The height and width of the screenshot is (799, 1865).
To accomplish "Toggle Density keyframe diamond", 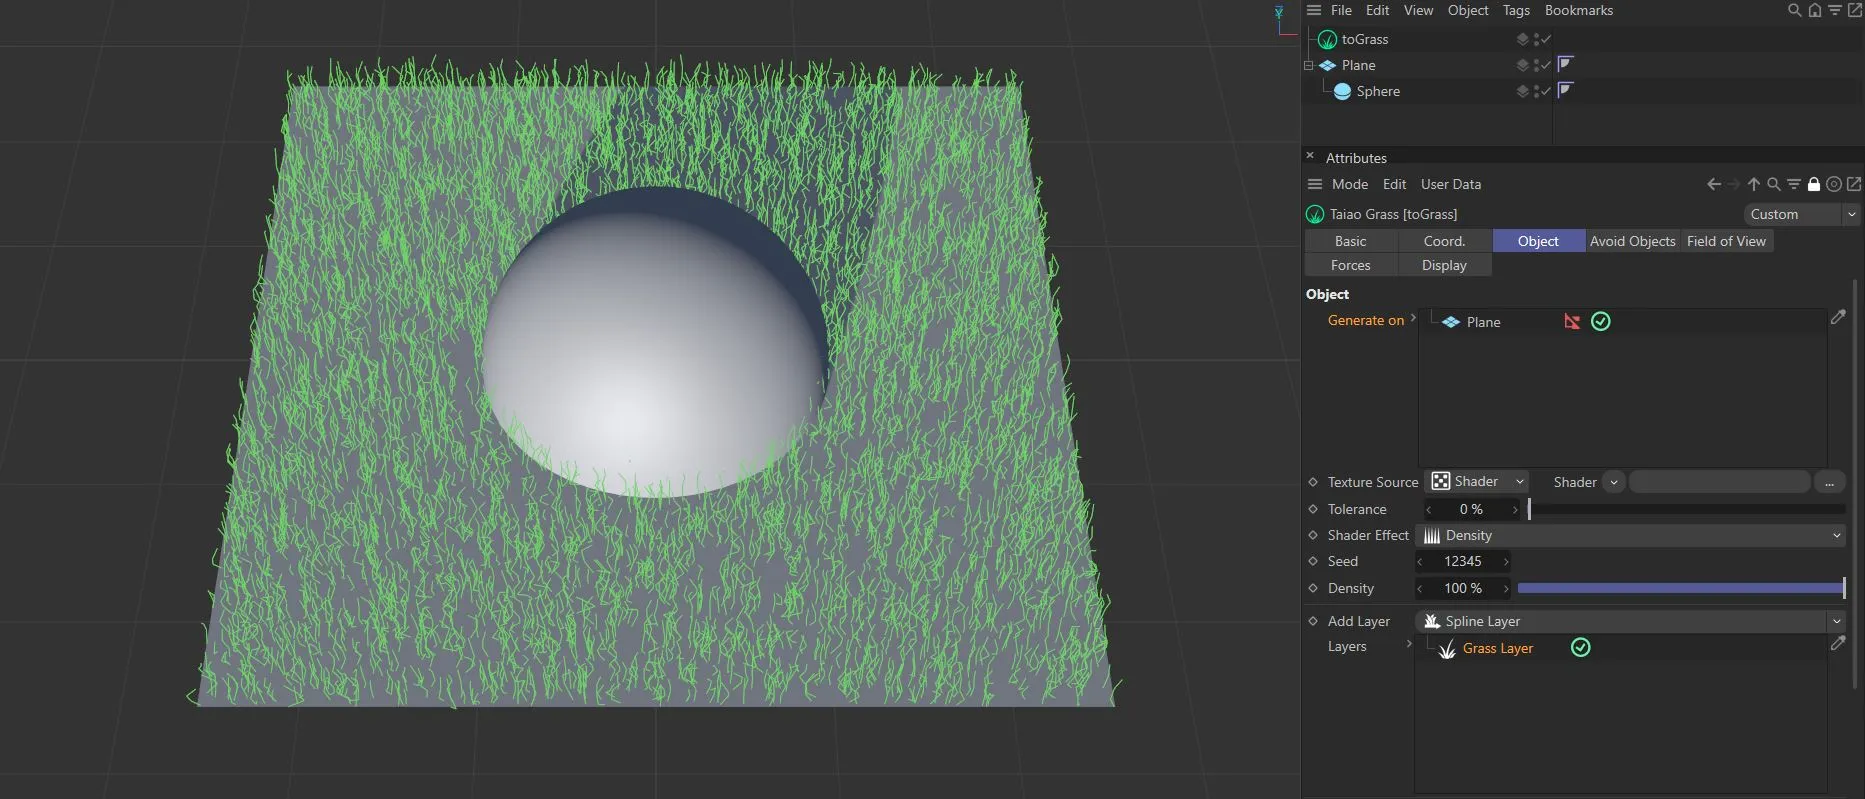I will click(x=1313, y=588).
